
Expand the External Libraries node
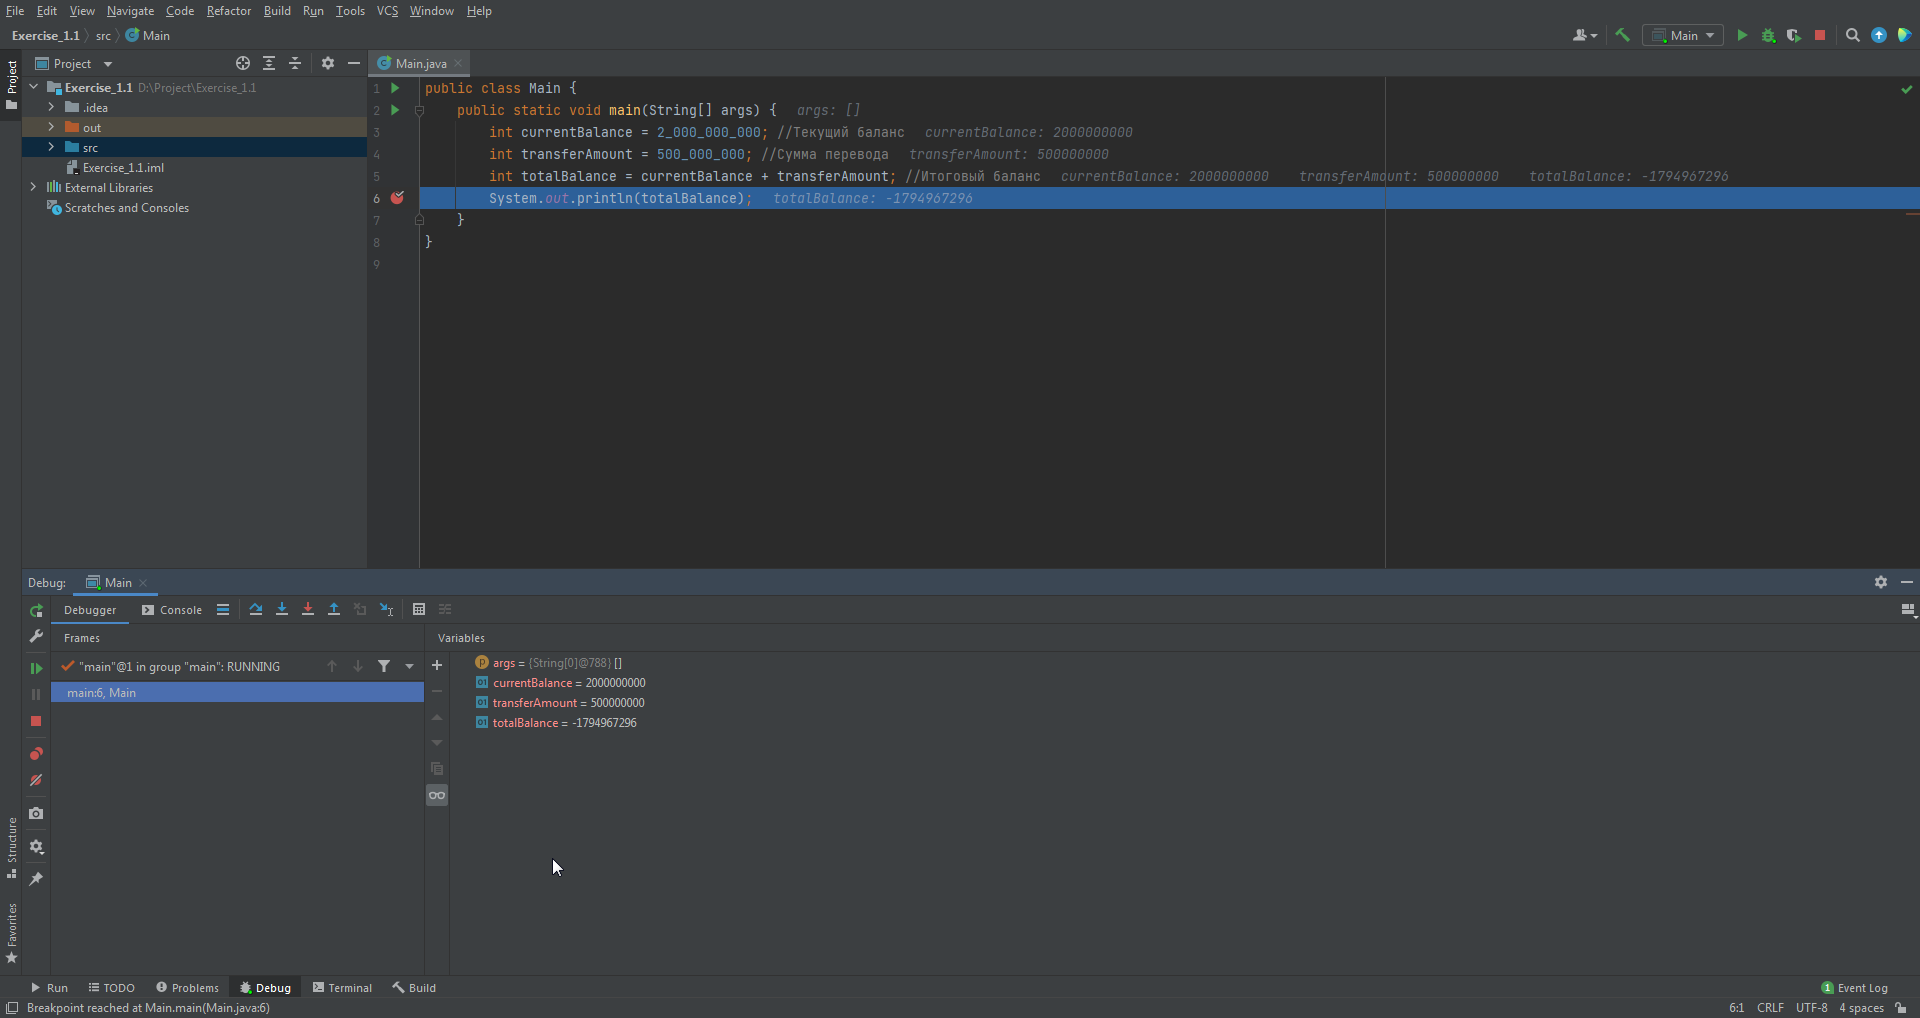coord(33,187)
